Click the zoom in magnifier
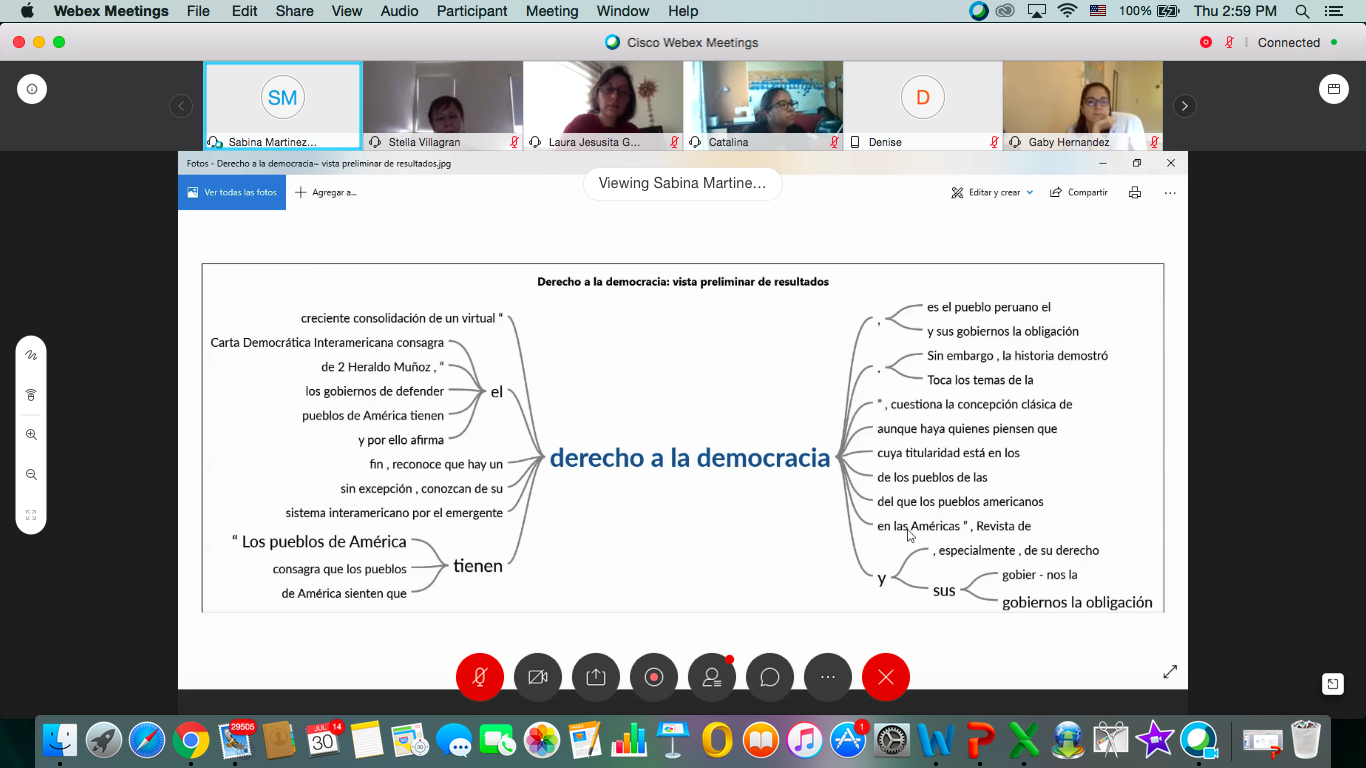The width and height of the screenshot is (1366, 768). pos(31,435)
